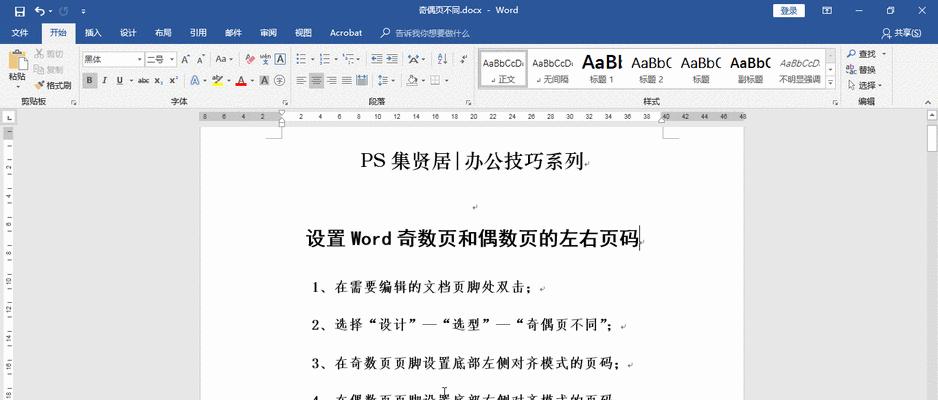938x400 pixels.
Task: Switch to the References (引用) tab
Action: pos(198,33)
